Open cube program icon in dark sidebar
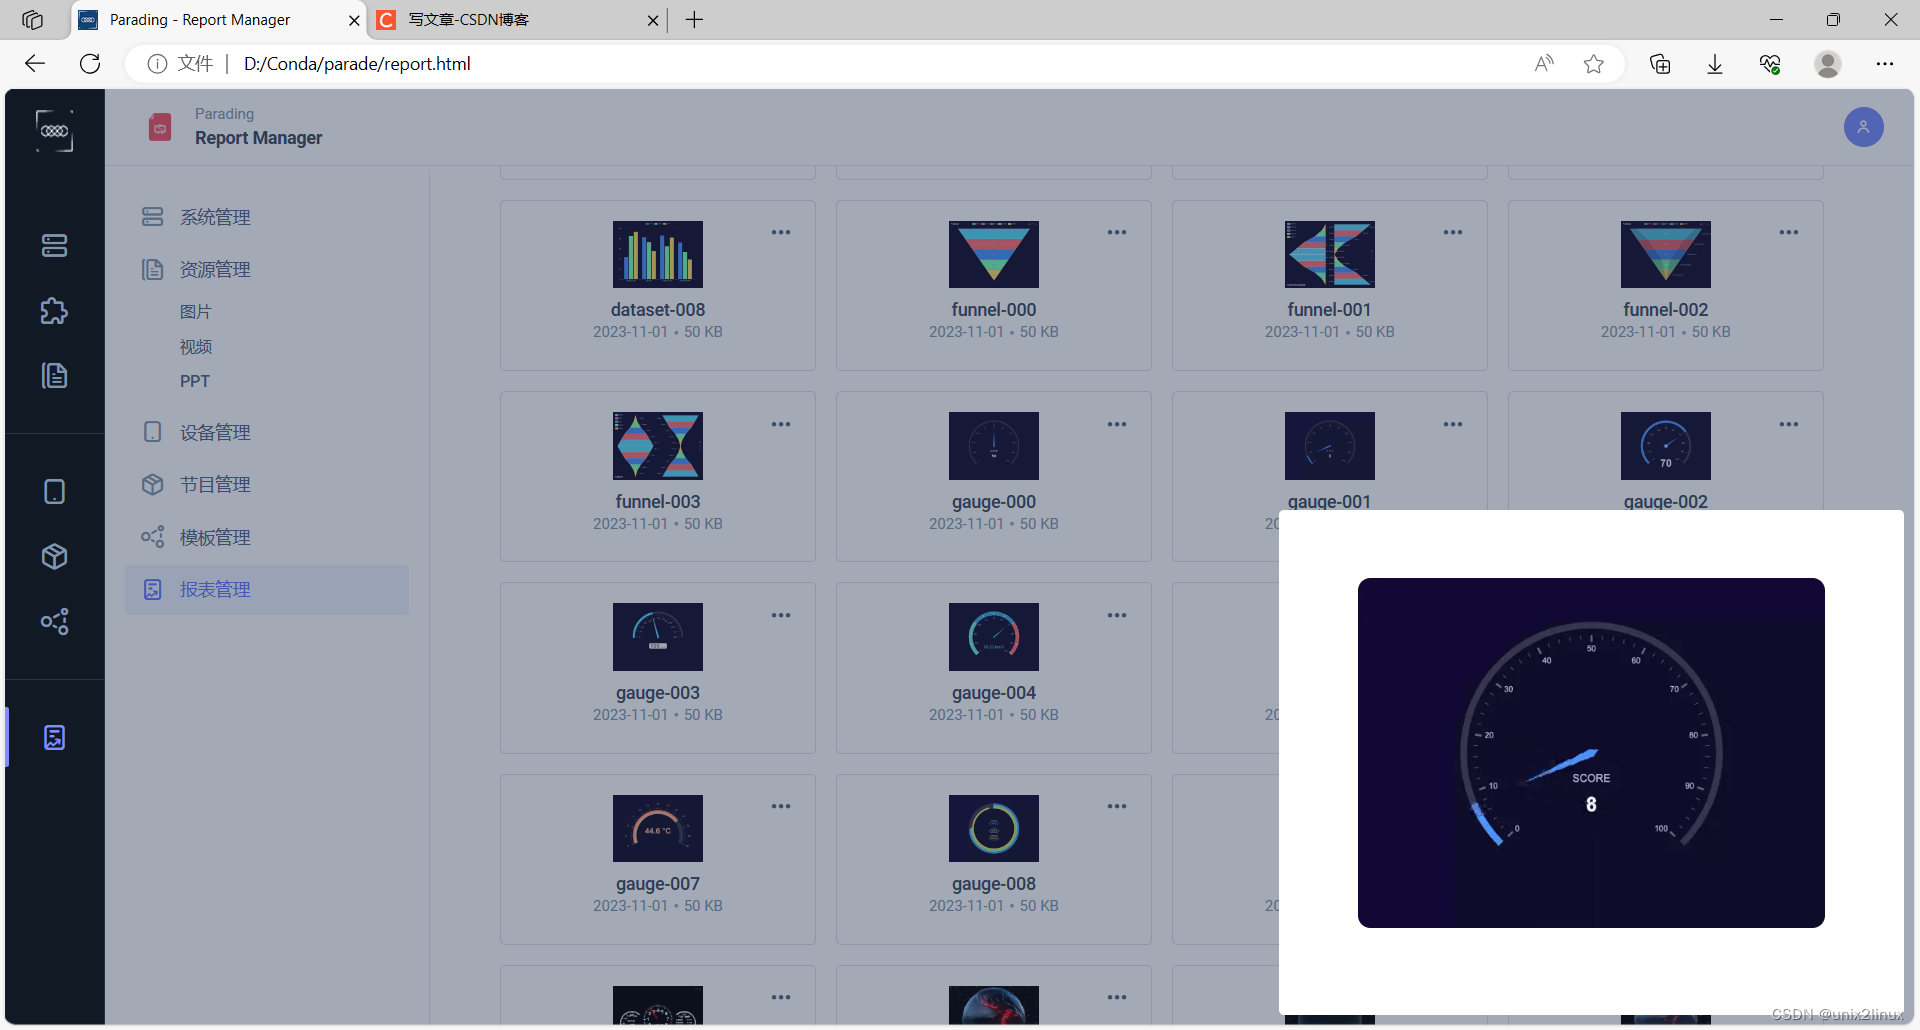 (x=54, y=556)
